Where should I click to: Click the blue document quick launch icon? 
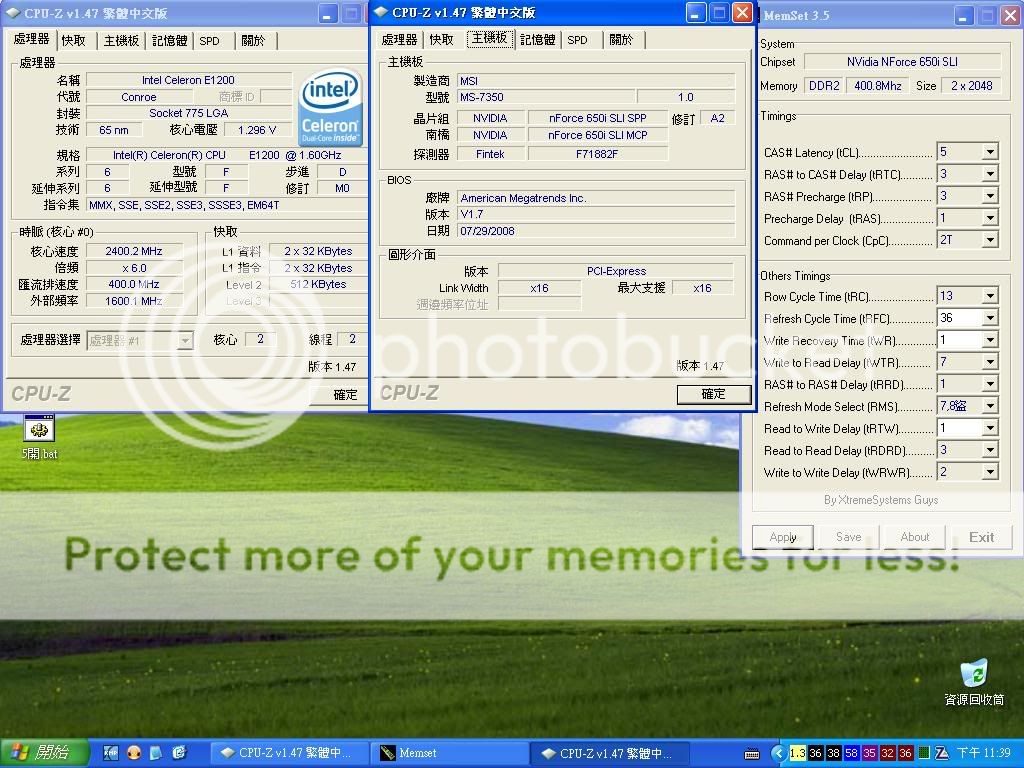[x=156, y=753]
